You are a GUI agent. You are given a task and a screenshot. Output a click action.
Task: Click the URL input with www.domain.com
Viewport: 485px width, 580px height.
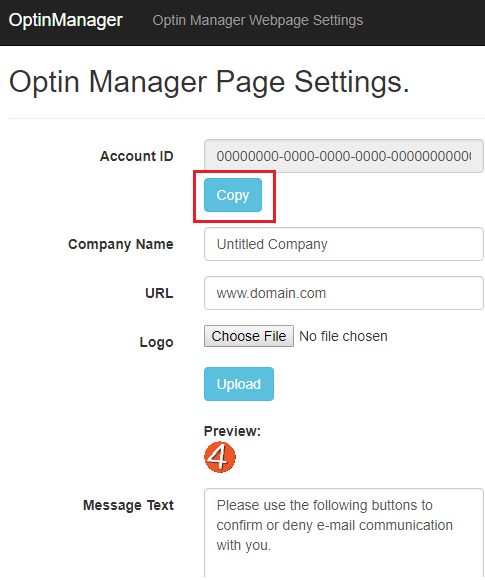344,293
